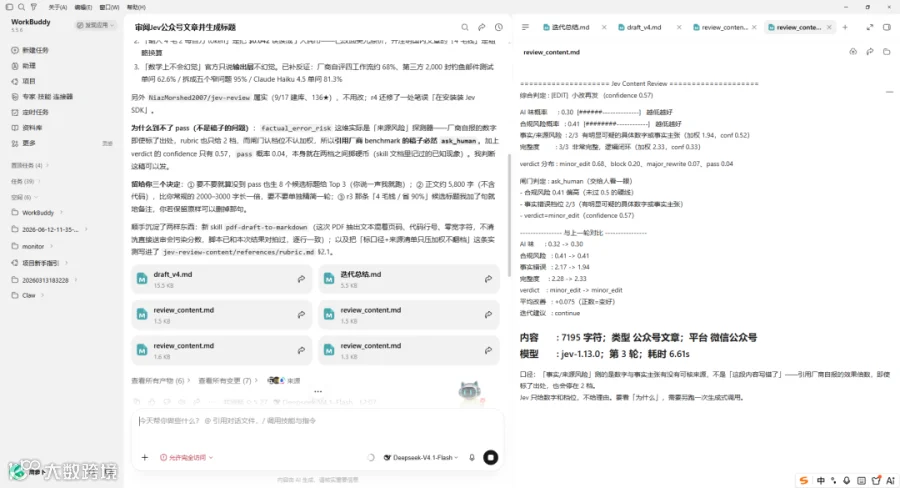Viewport: 900px width, 488px height.
Task: View all changes 查看所有变更 (7)
Action: click(x=227, y=381)
